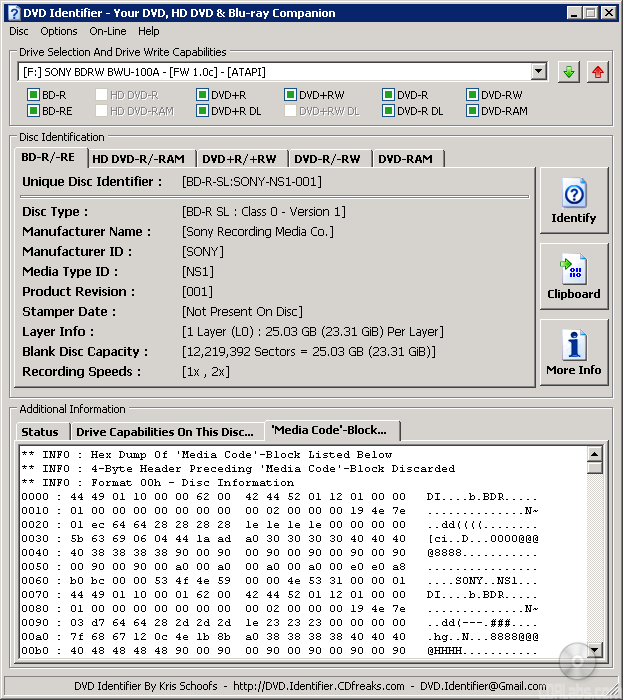Image resolution: width=623 pixels, height=700 pixels.
Task: Click the disc logo in bottom-right corner
Action: tap(578, 660)
